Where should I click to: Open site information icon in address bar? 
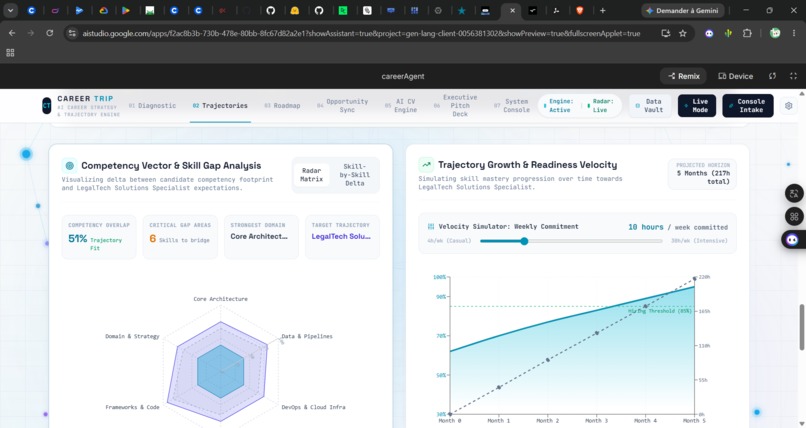(72, 33)
